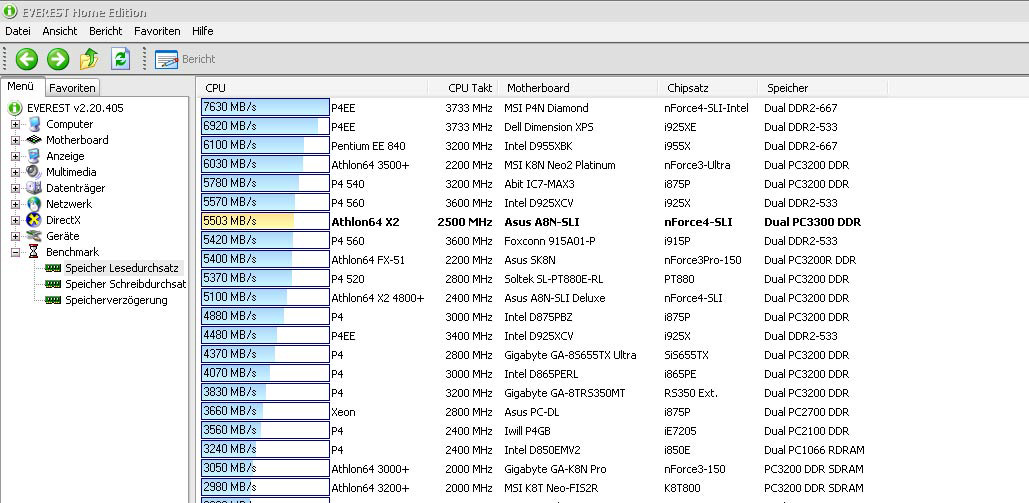This screenshot has width=1029, height=503.
Task: Expand the Netzwerk tree node
Action: tap(15, 204)
